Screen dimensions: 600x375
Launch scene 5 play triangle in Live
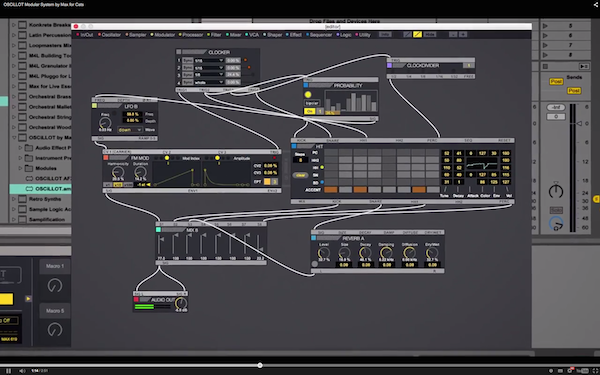tap(545, 26)
